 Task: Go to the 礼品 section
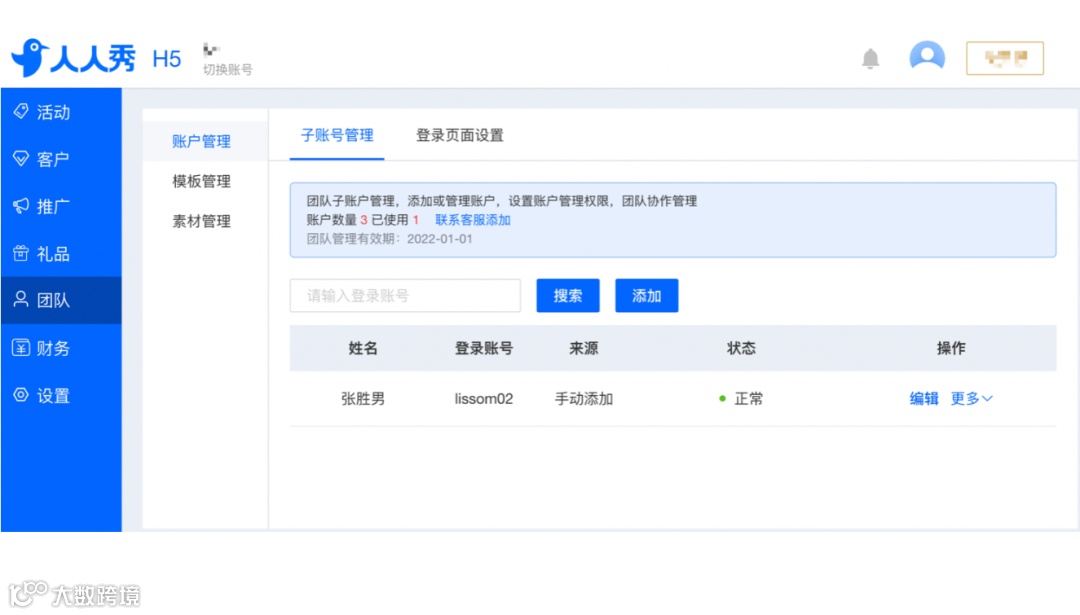click(x=61, y=253)
